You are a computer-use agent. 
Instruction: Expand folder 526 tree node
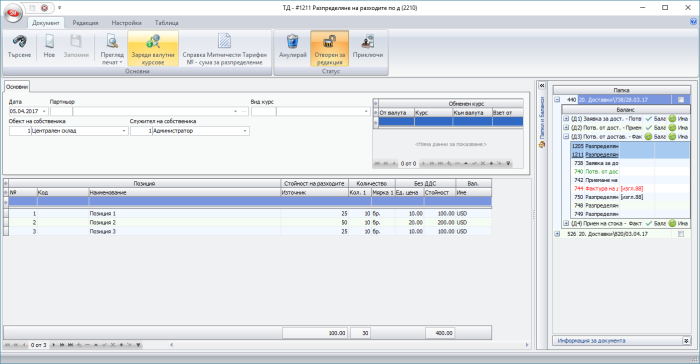point(557,234)
